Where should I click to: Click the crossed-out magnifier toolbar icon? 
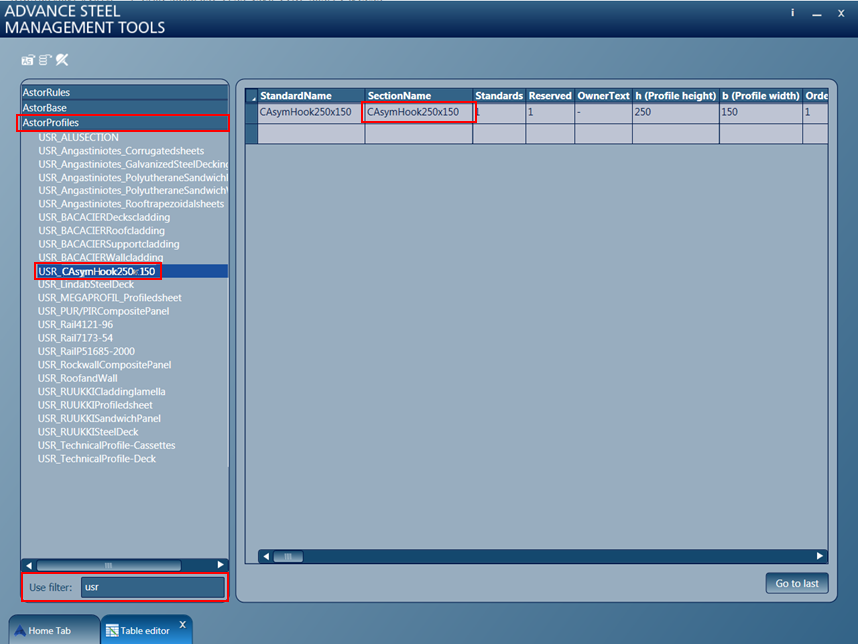coord(62,60)
